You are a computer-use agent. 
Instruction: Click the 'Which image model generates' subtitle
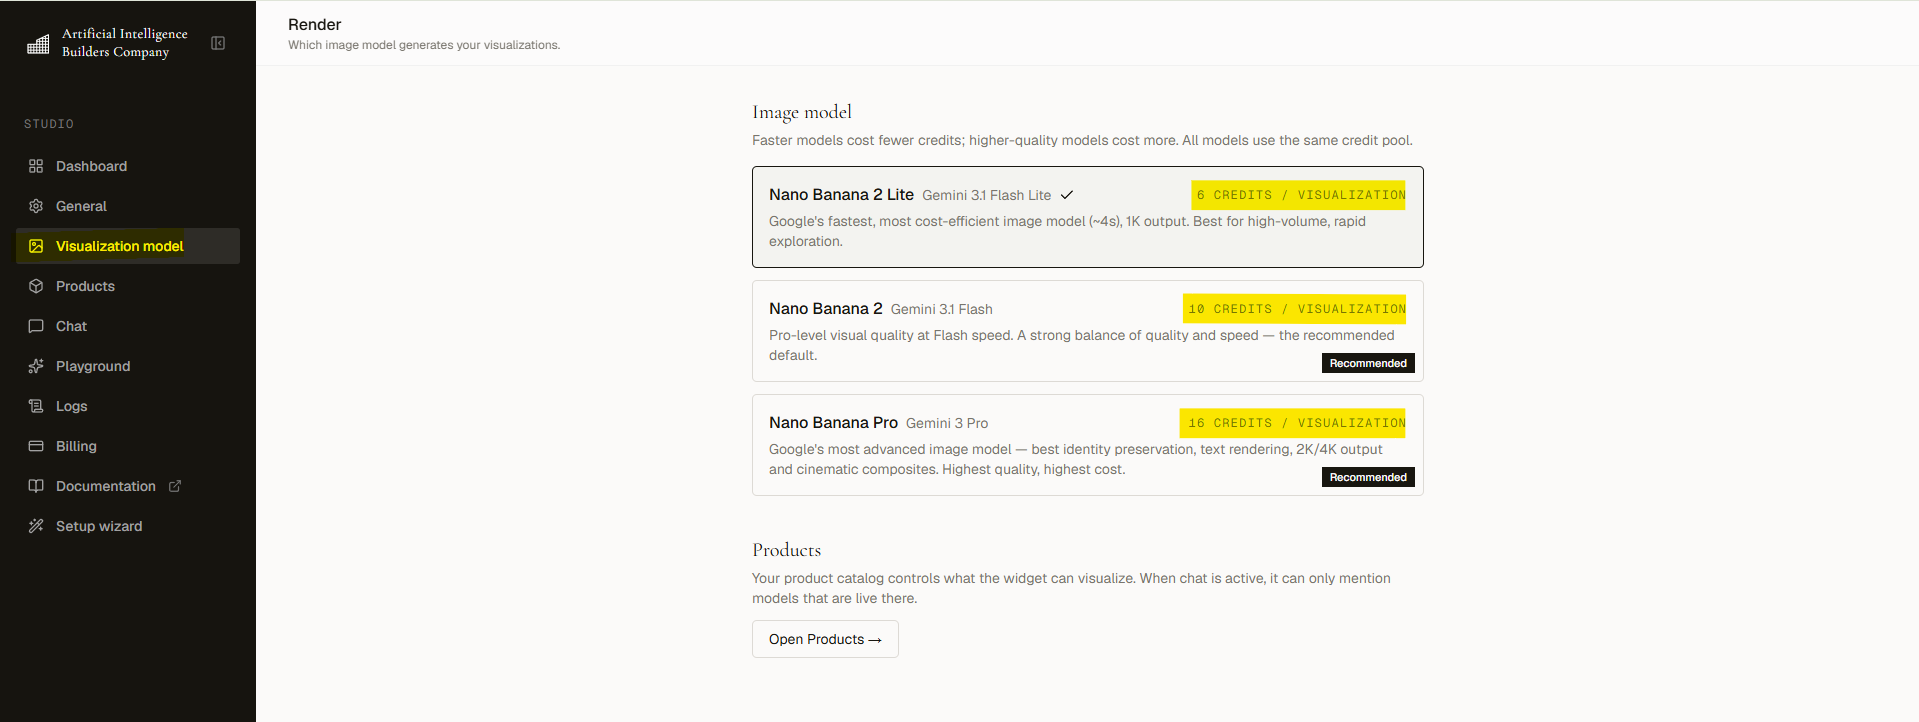(x=424, y=45)
